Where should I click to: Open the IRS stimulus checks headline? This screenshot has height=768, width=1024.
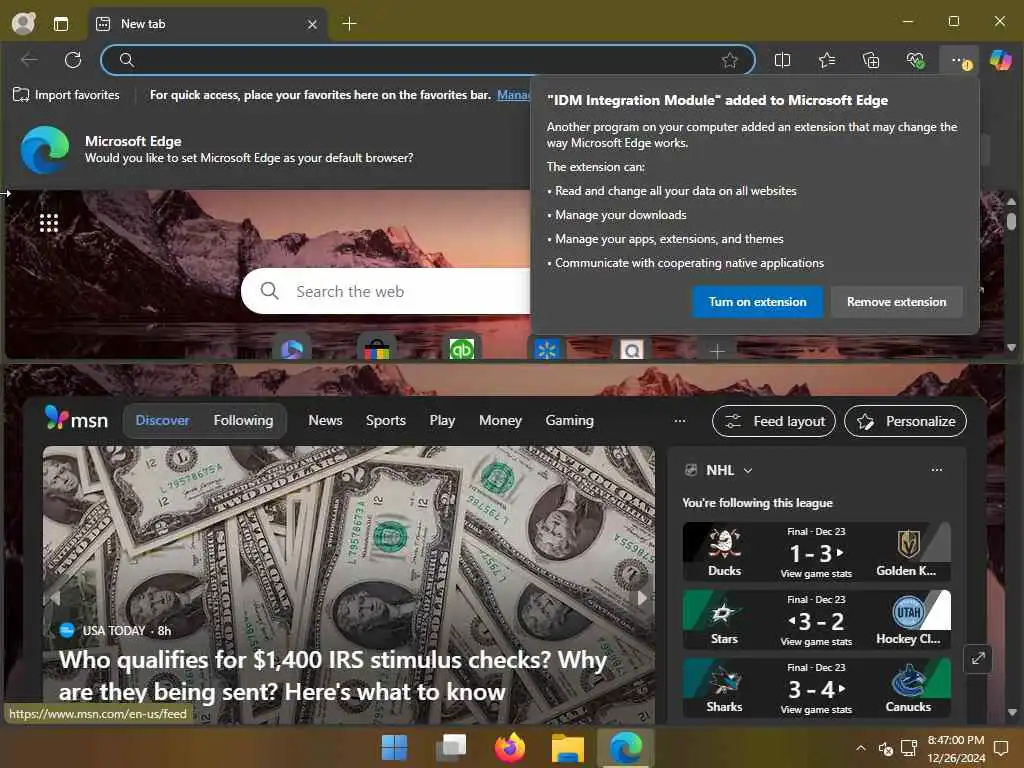(333, 675)
